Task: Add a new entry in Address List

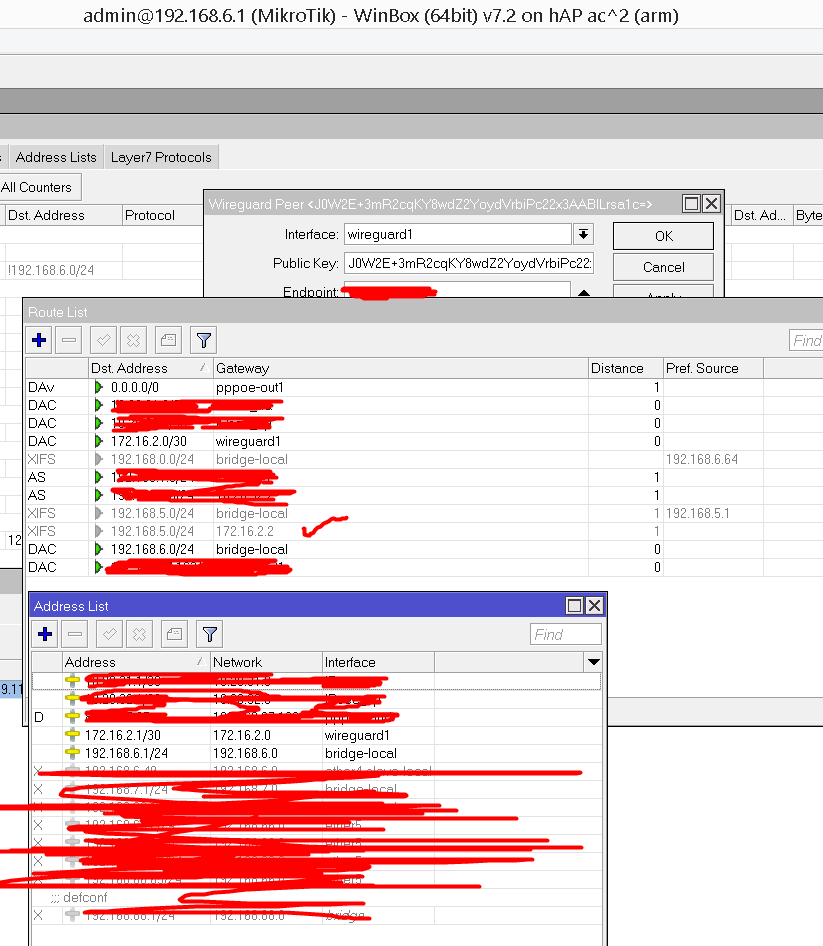Action: pos(45,634)
